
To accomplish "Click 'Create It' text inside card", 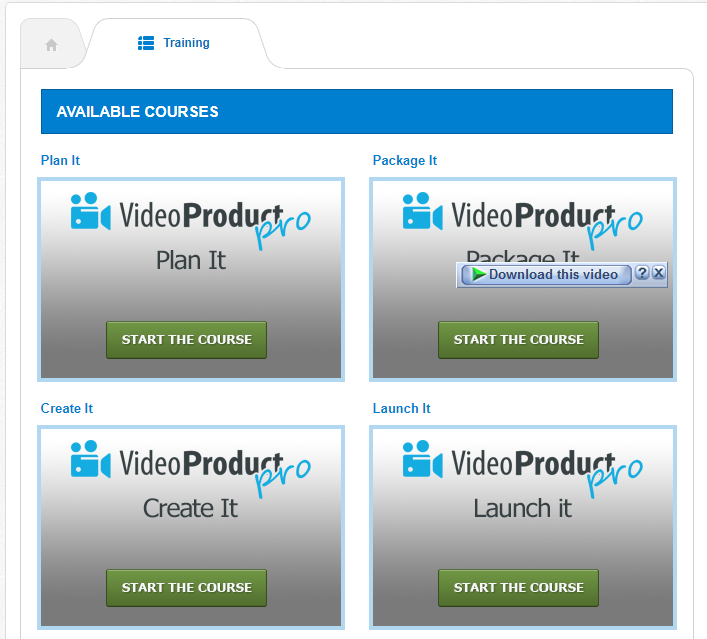I will [x=190, y=508].
